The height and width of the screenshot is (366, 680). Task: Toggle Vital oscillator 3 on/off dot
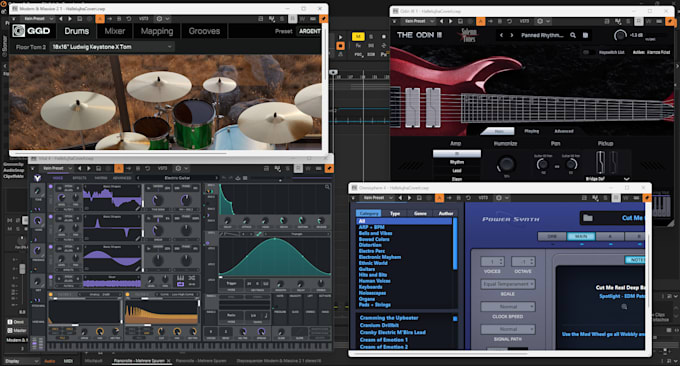(x=51, y=247)
